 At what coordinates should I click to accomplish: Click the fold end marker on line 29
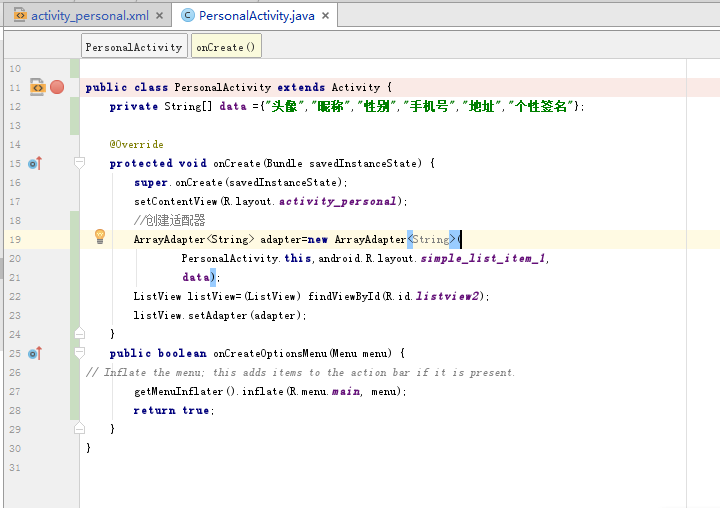click(x=79, y=429)
